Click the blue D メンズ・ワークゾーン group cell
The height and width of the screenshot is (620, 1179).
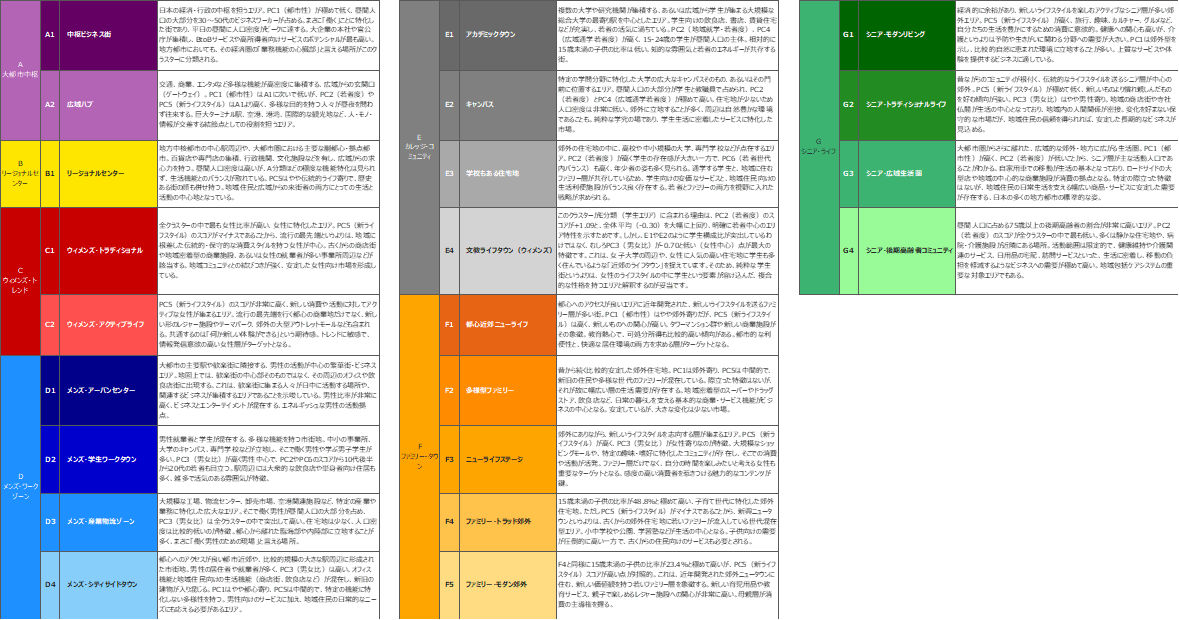pyautogui.click(x=20, y=487)
